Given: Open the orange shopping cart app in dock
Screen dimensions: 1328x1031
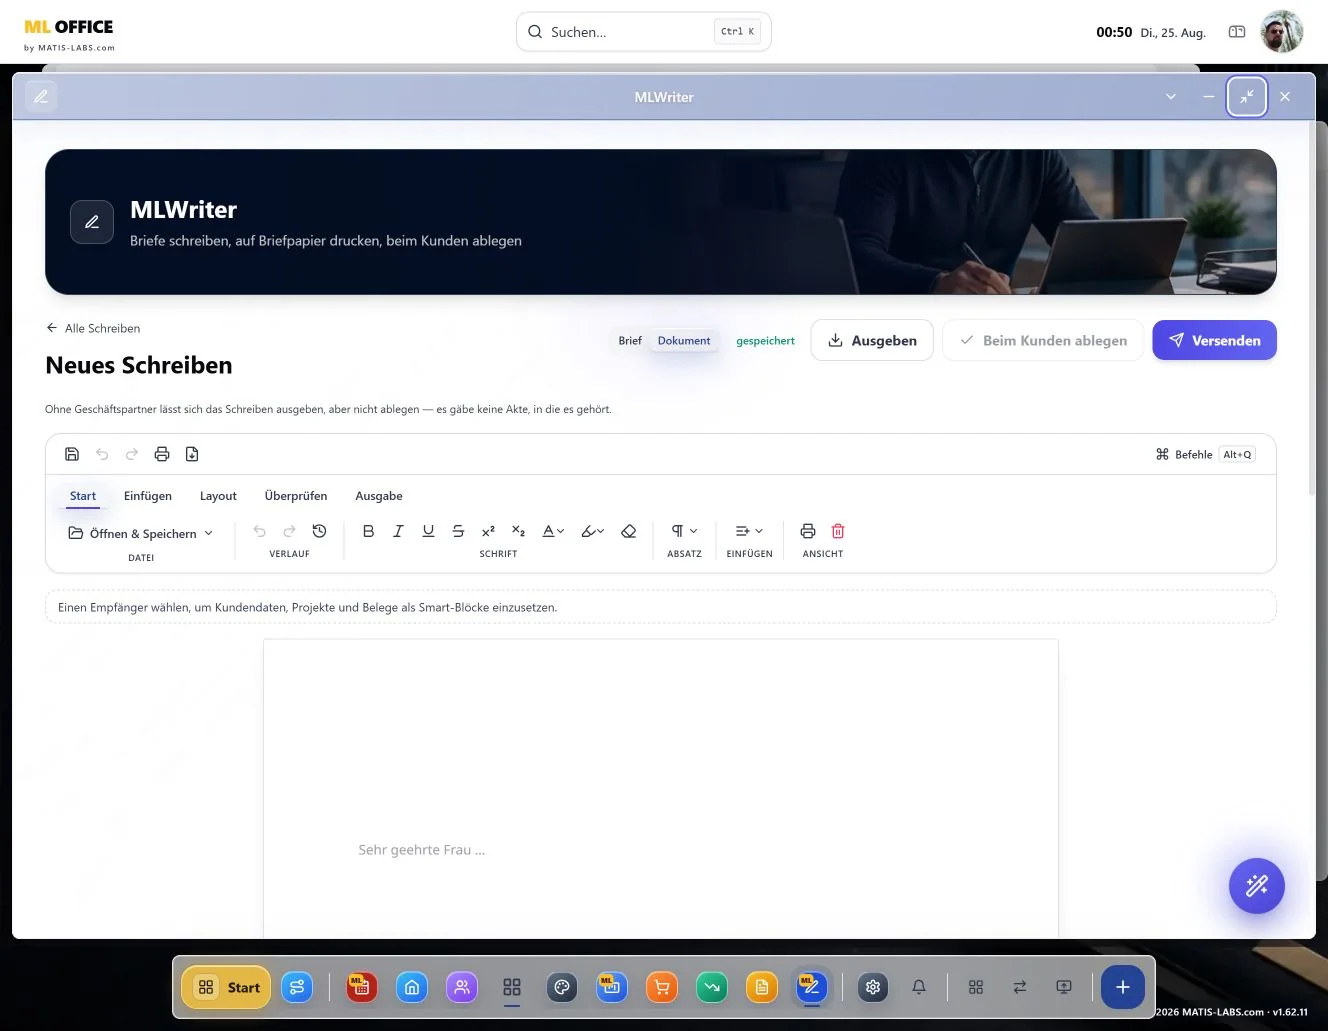Looking at the screenshot, I should (662, 988).
